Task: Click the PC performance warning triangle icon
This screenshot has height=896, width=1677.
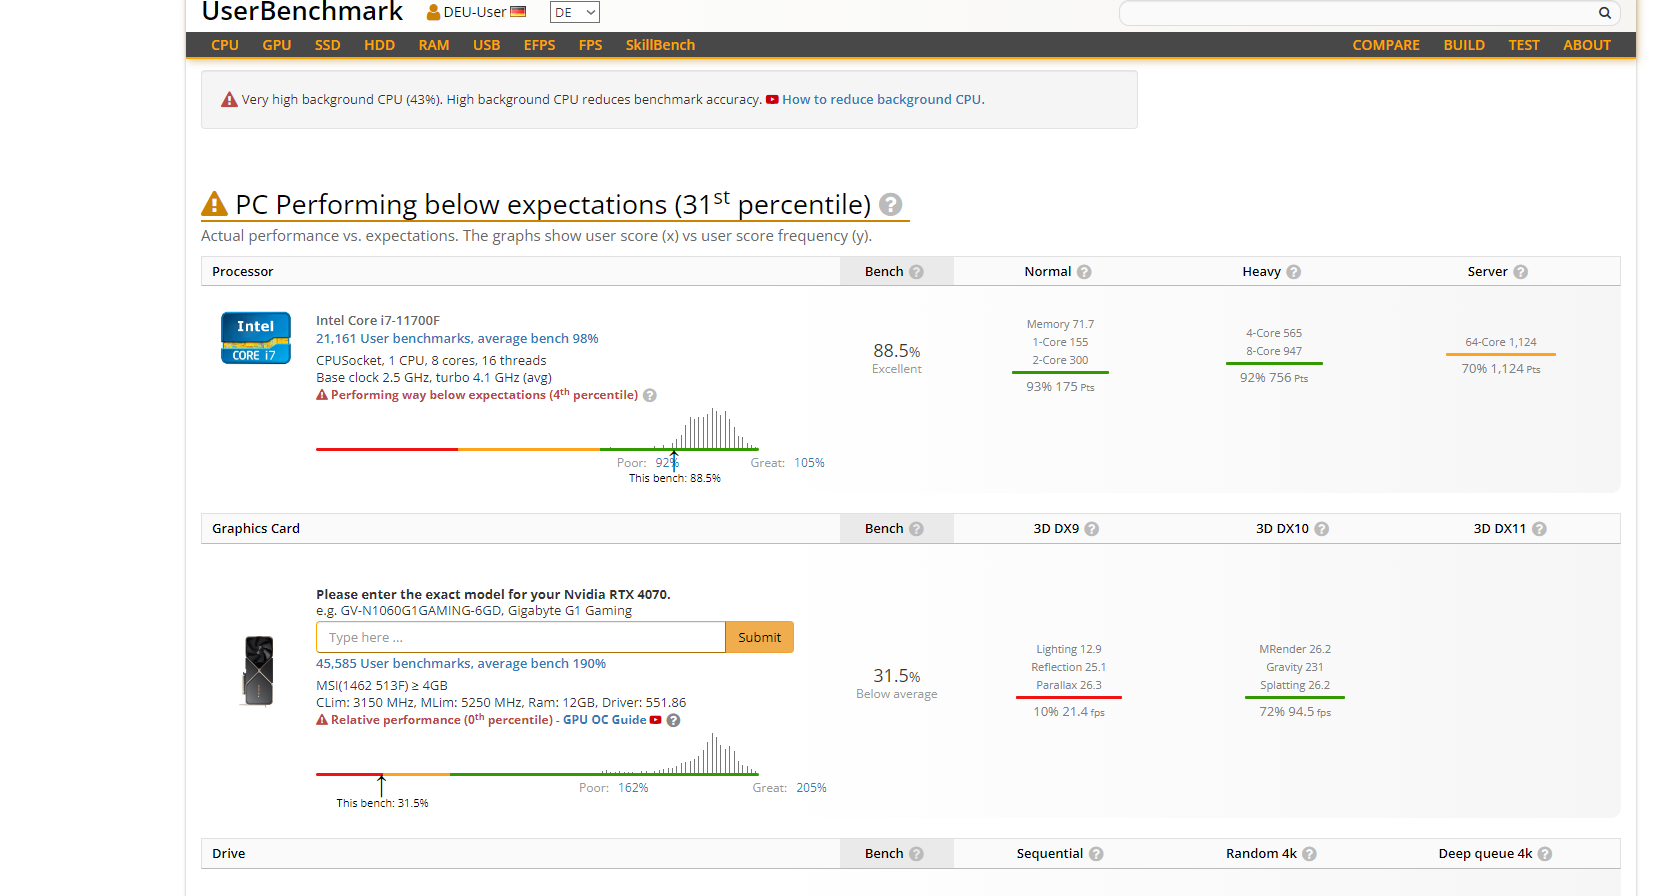Action: pos(215,204)
